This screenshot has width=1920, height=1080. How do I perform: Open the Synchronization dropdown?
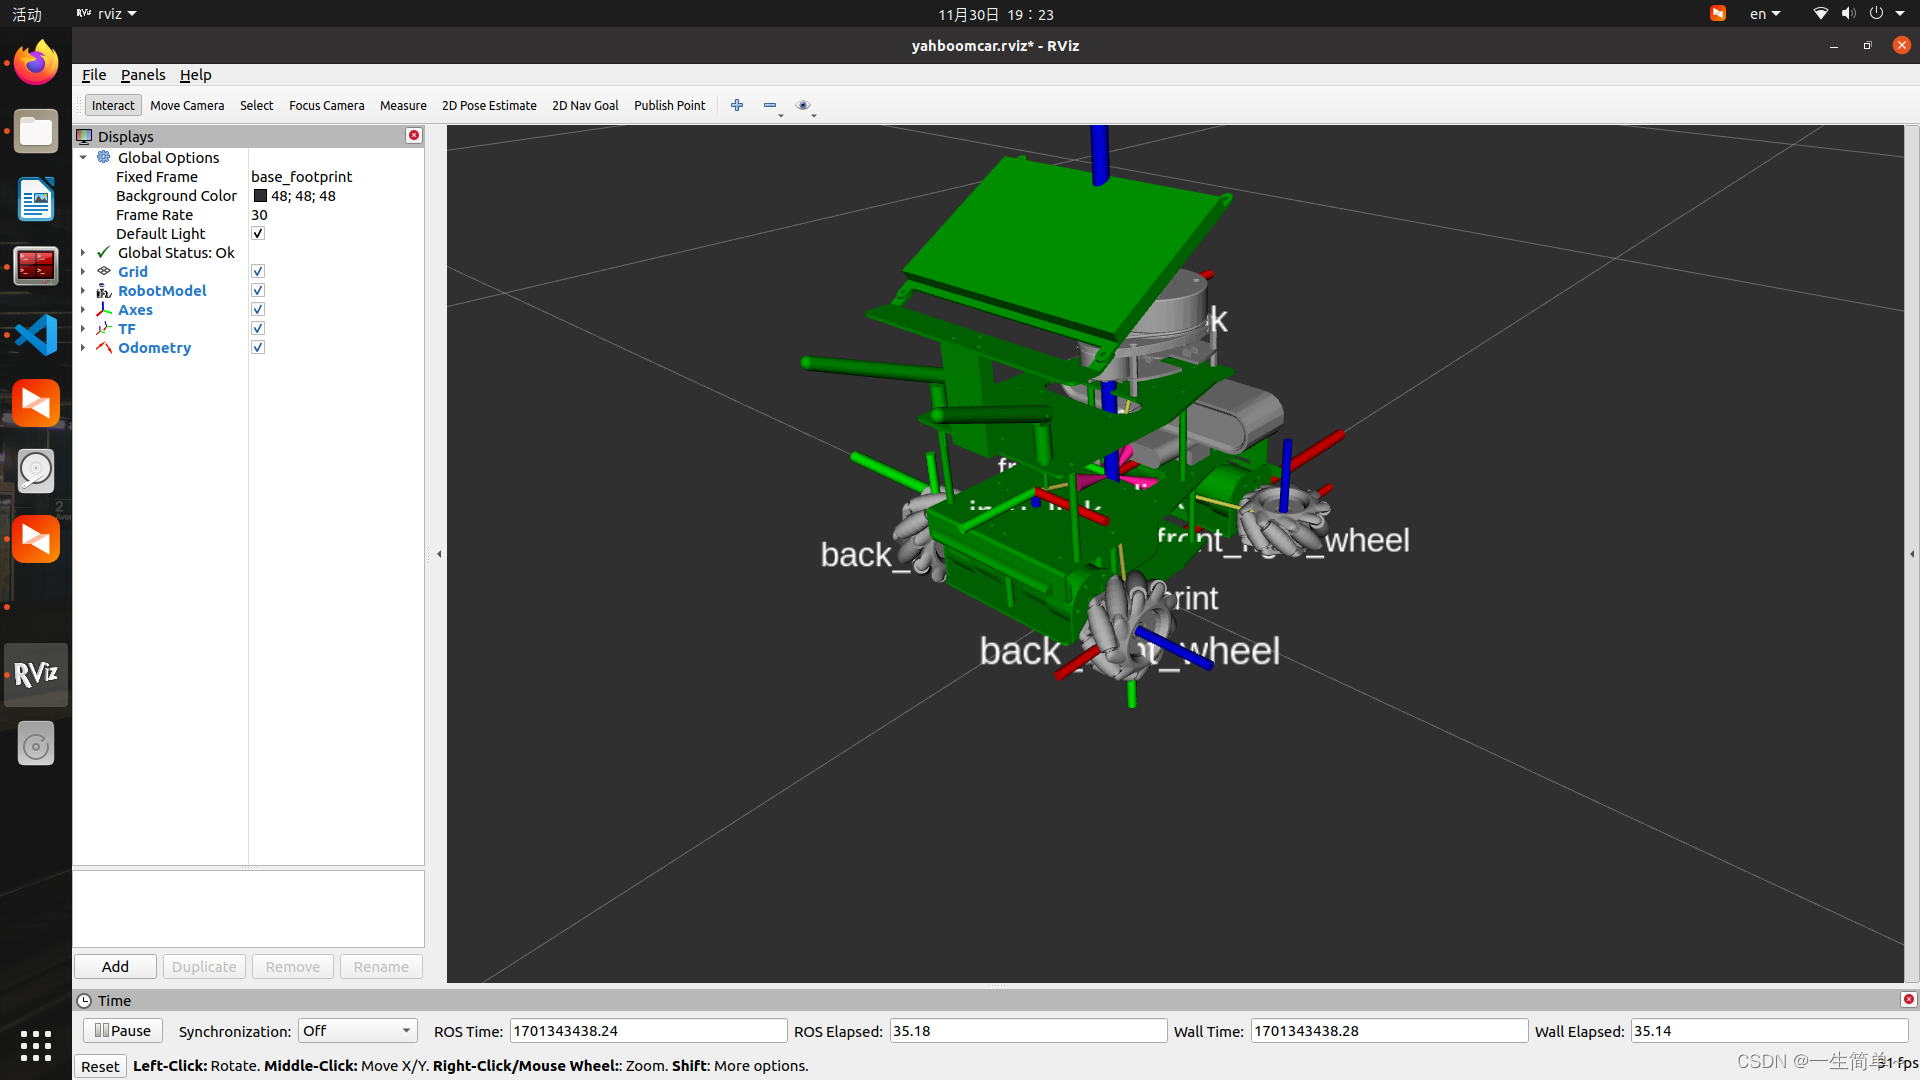[x=357, y=1031]
